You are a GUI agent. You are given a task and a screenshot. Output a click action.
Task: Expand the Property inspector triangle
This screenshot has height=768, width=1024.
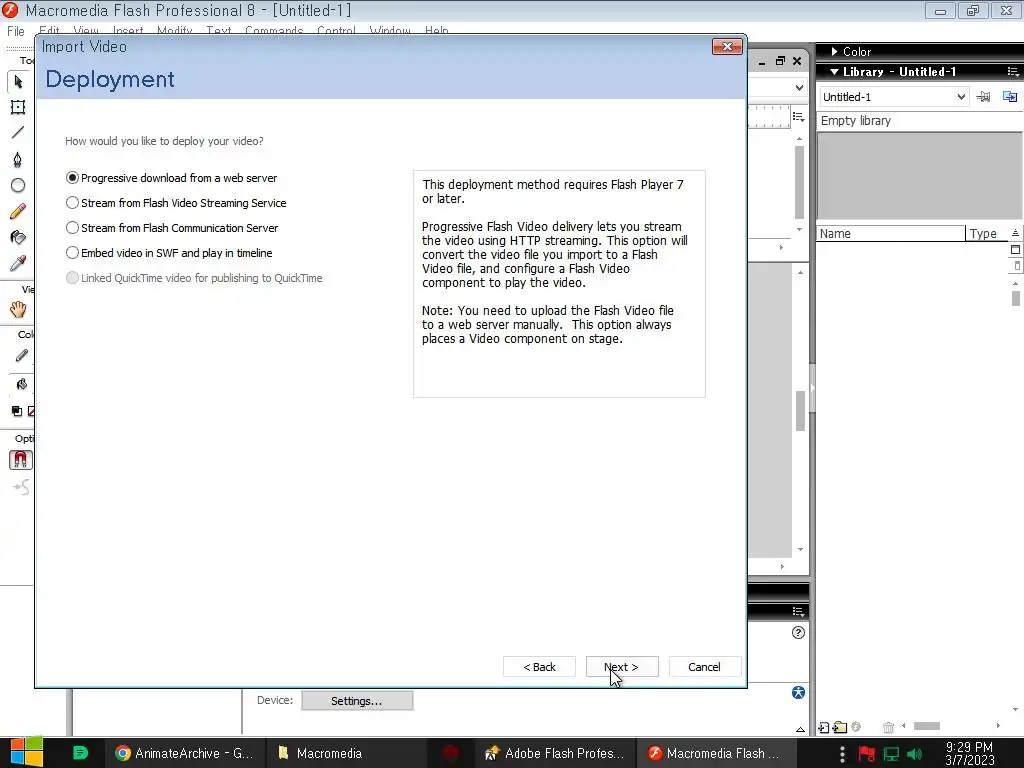click(x=801, y=729)
